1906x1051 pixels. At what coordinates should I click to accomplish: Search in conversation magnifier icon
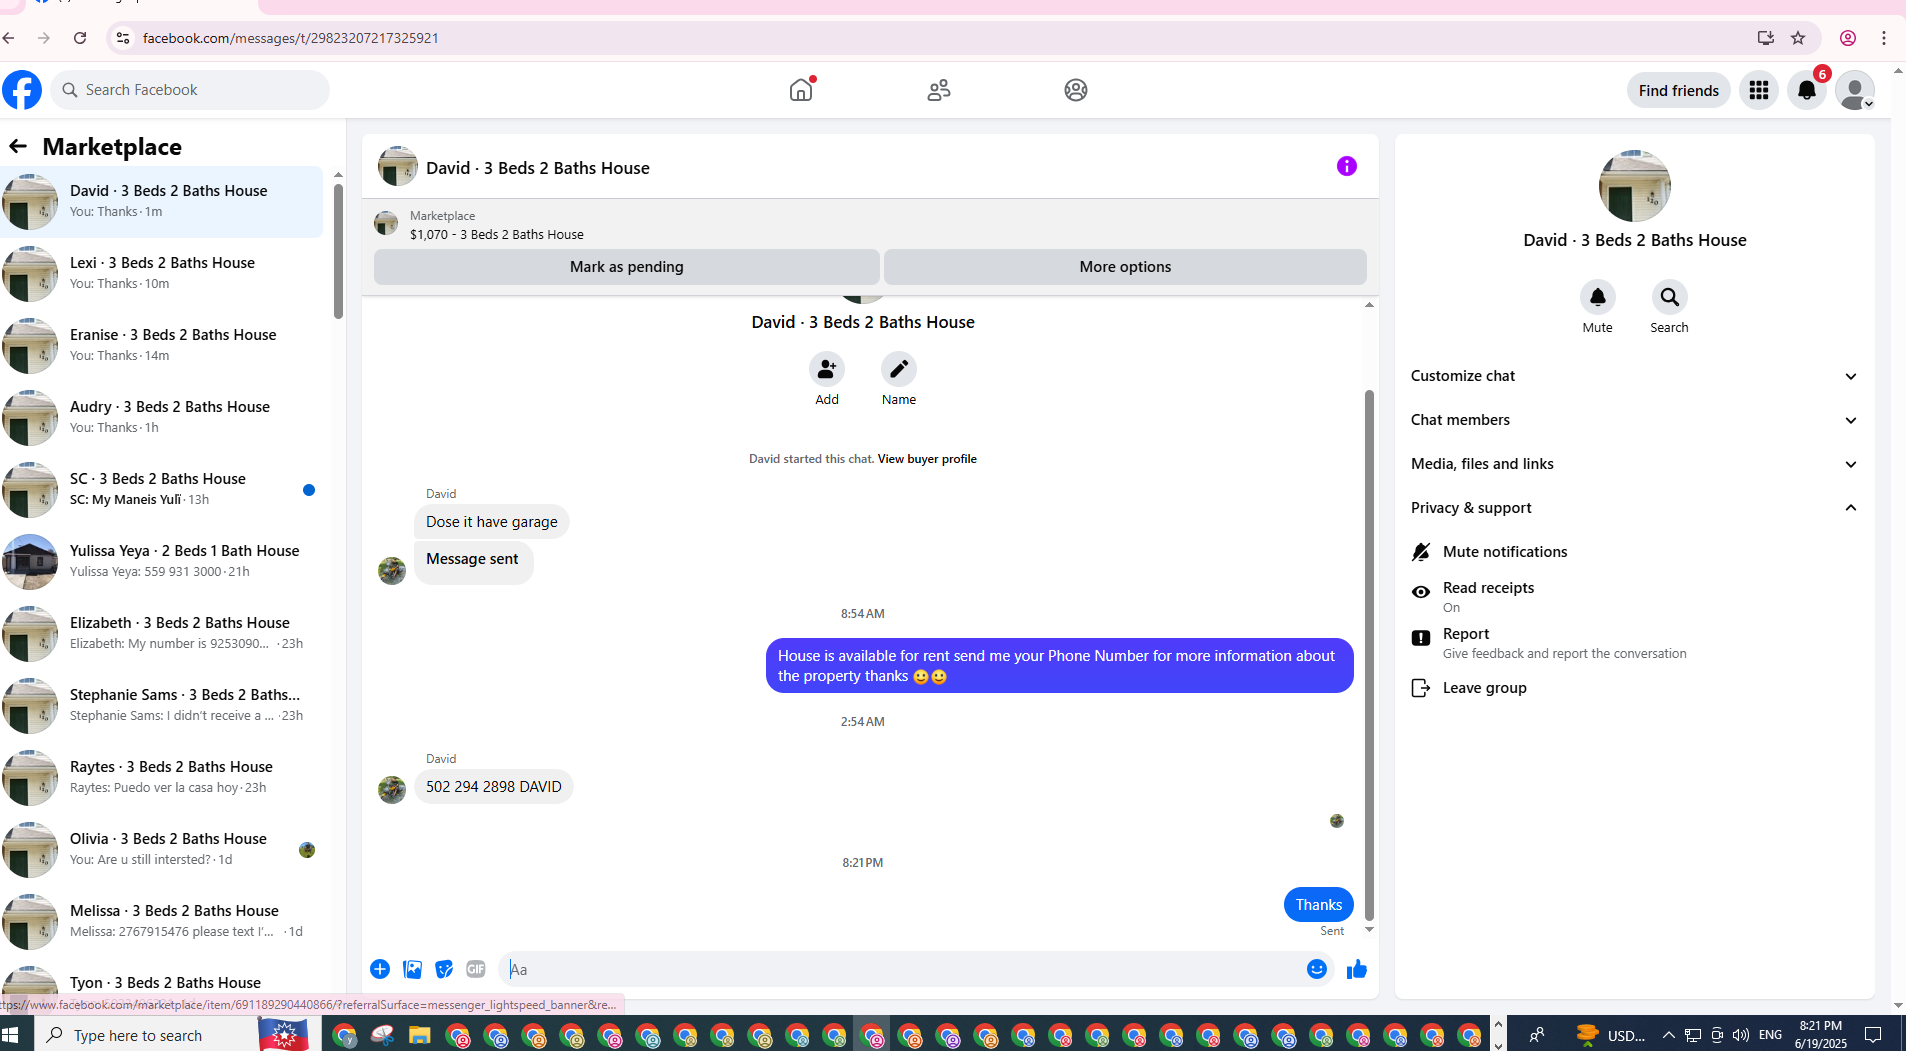pyautogui.click(x=1669, y=297)
